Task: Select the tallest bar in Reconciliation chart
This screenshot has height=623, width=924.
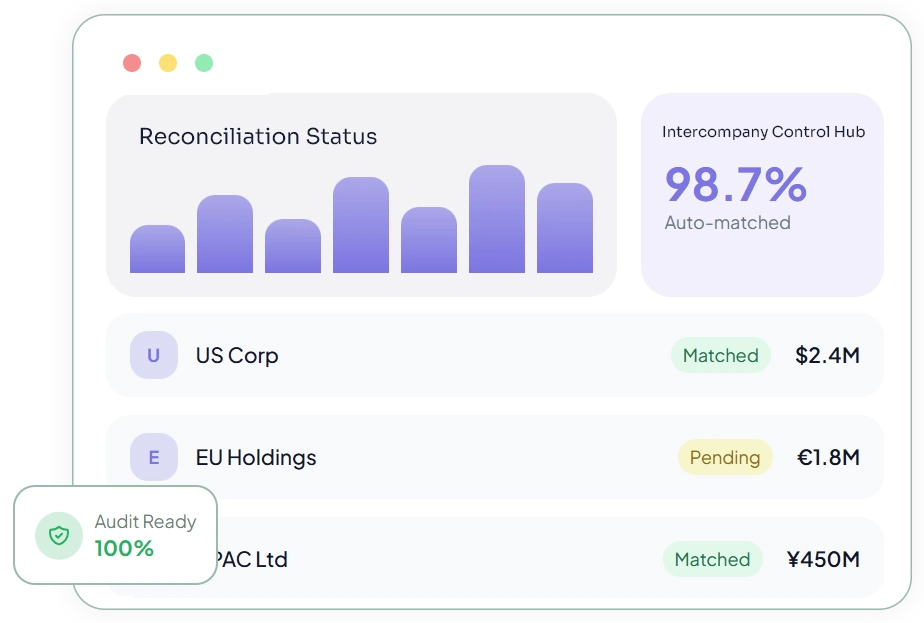Action: 497,219
